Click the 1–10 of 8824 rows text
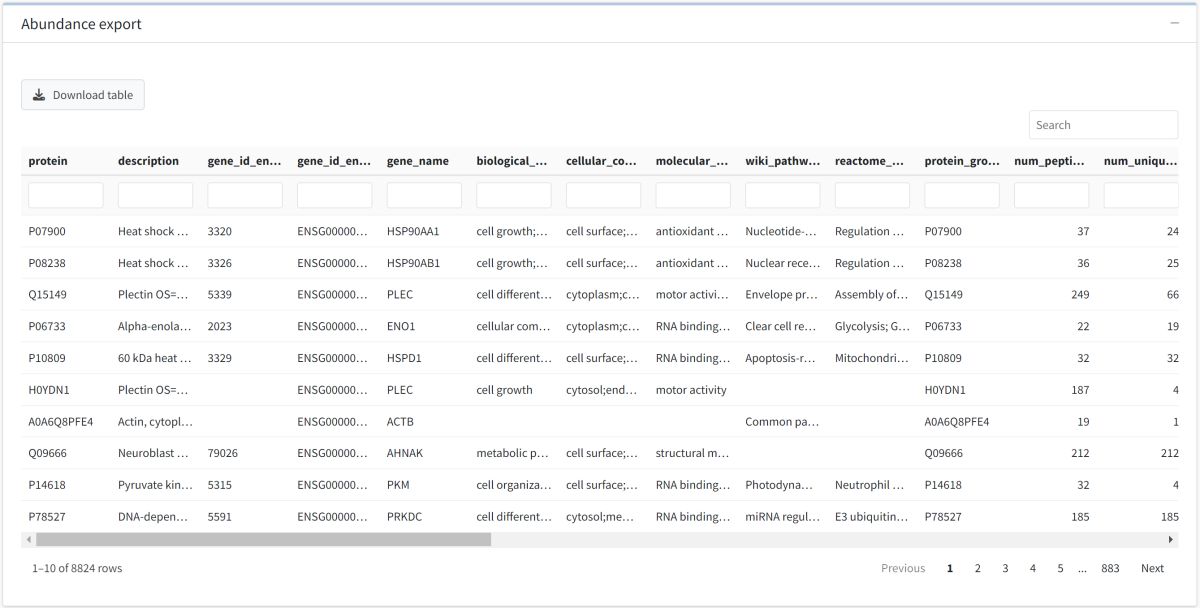Image resolution: width=1200 pixels, height=608 pixels. coord(77,568)
